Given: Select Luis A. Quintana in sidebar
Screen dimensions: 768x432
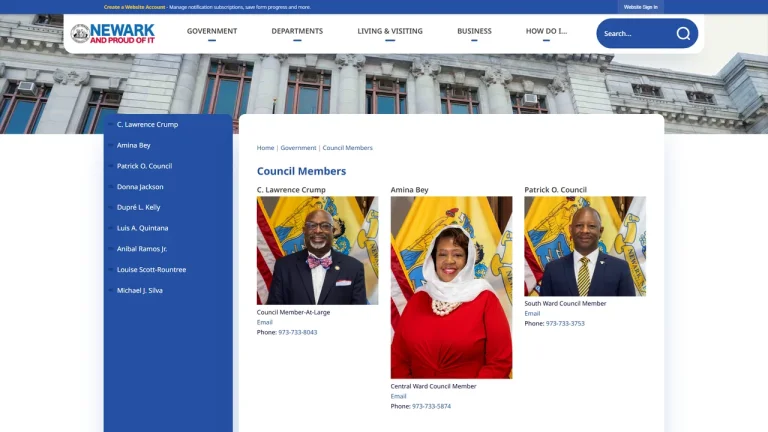Looking at the screenshot, I should (x=143, y=228).
